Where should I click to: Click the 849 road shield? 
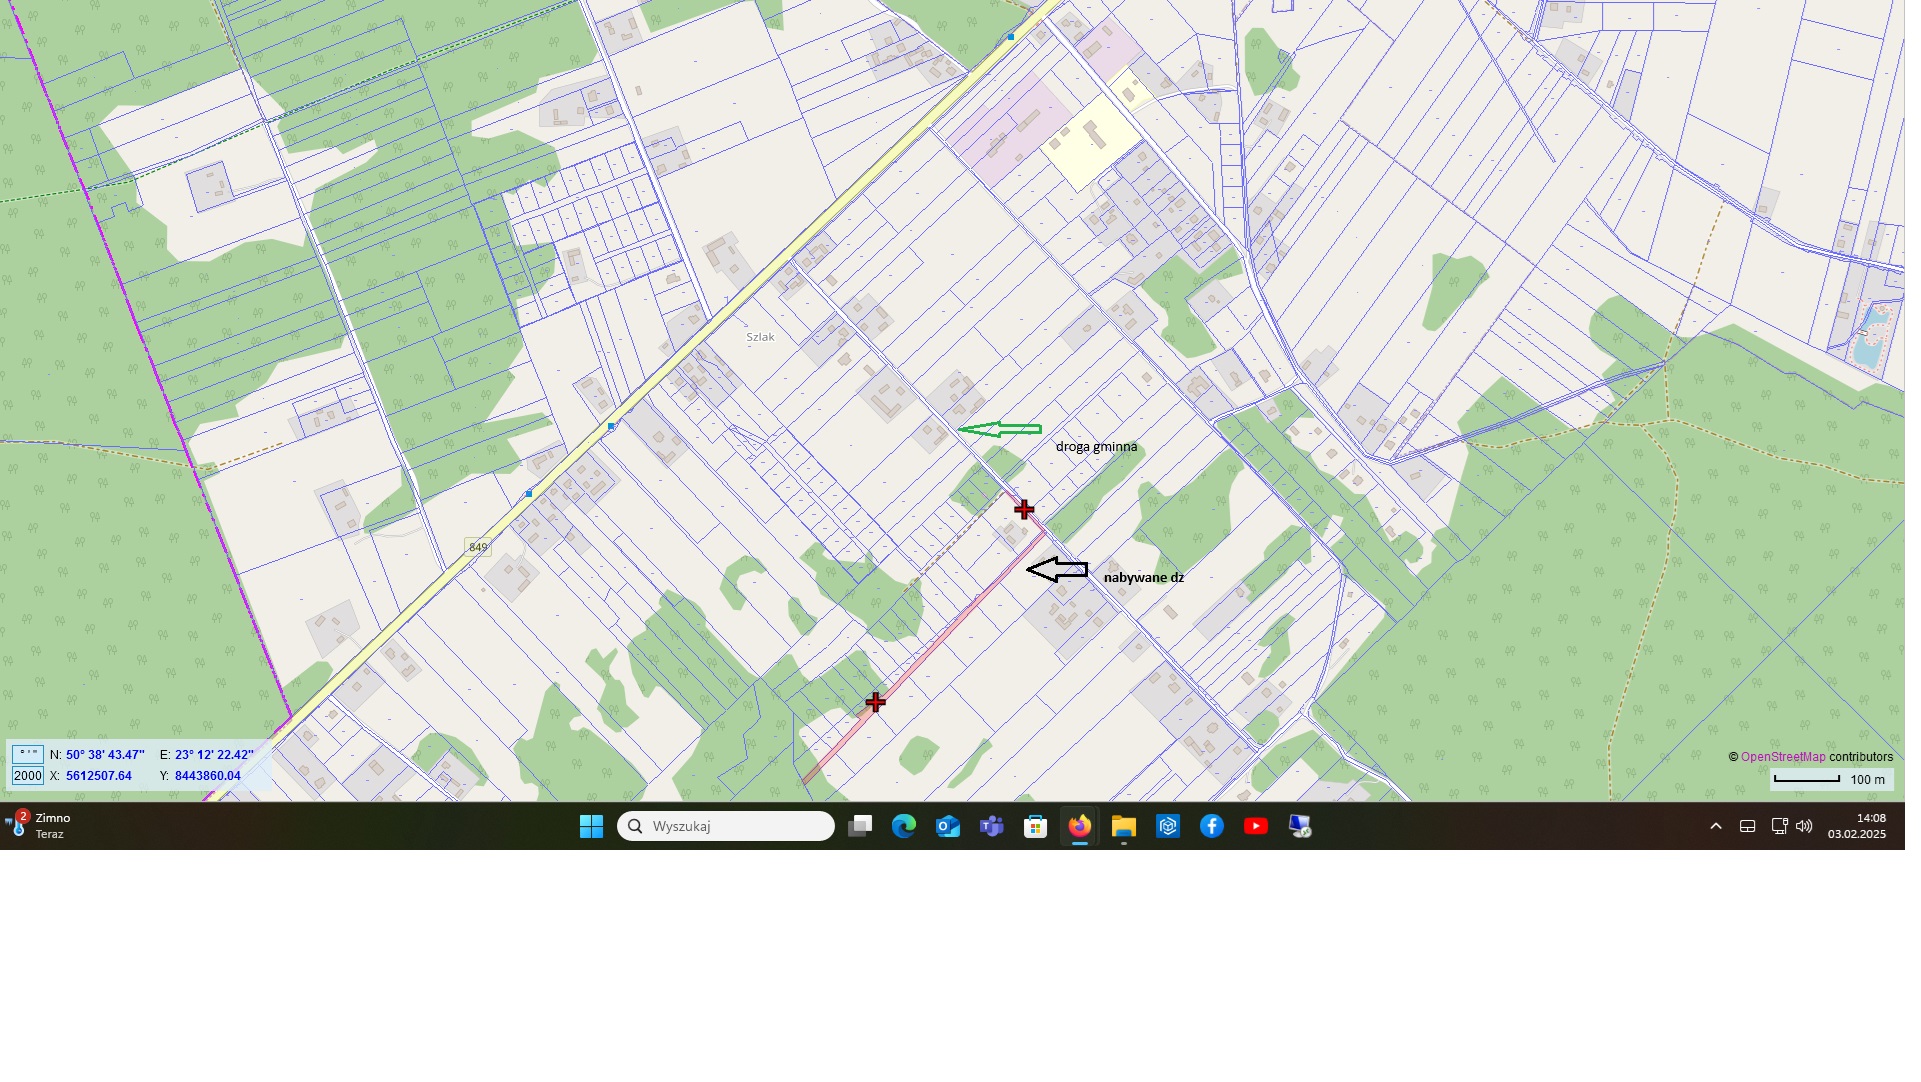pyautogui.click(x=478, y=547)
